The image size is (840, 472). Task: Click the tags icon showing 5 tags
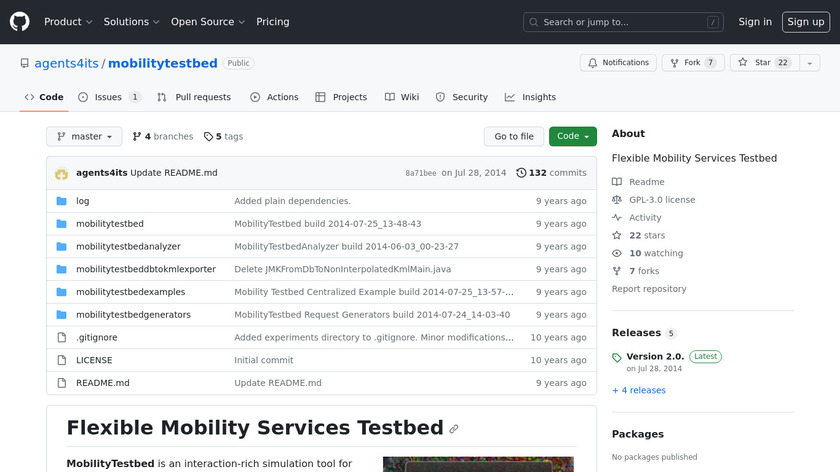pos(208,137)
